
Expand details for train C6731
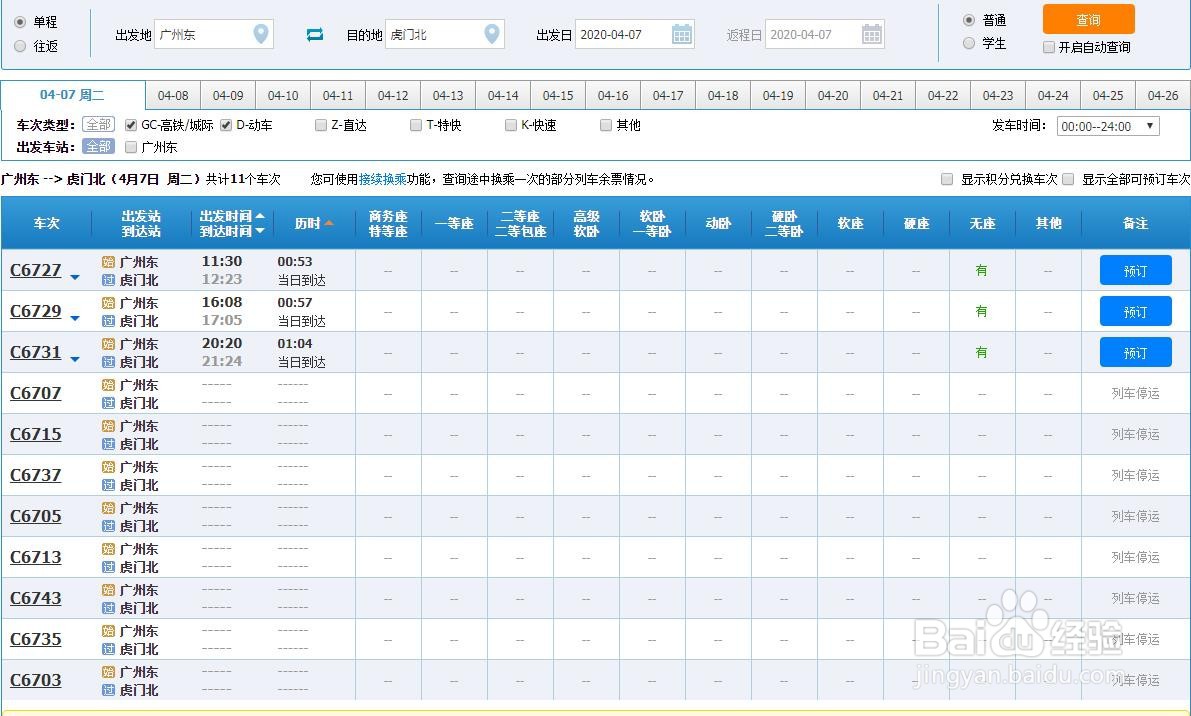coord(74,357)
